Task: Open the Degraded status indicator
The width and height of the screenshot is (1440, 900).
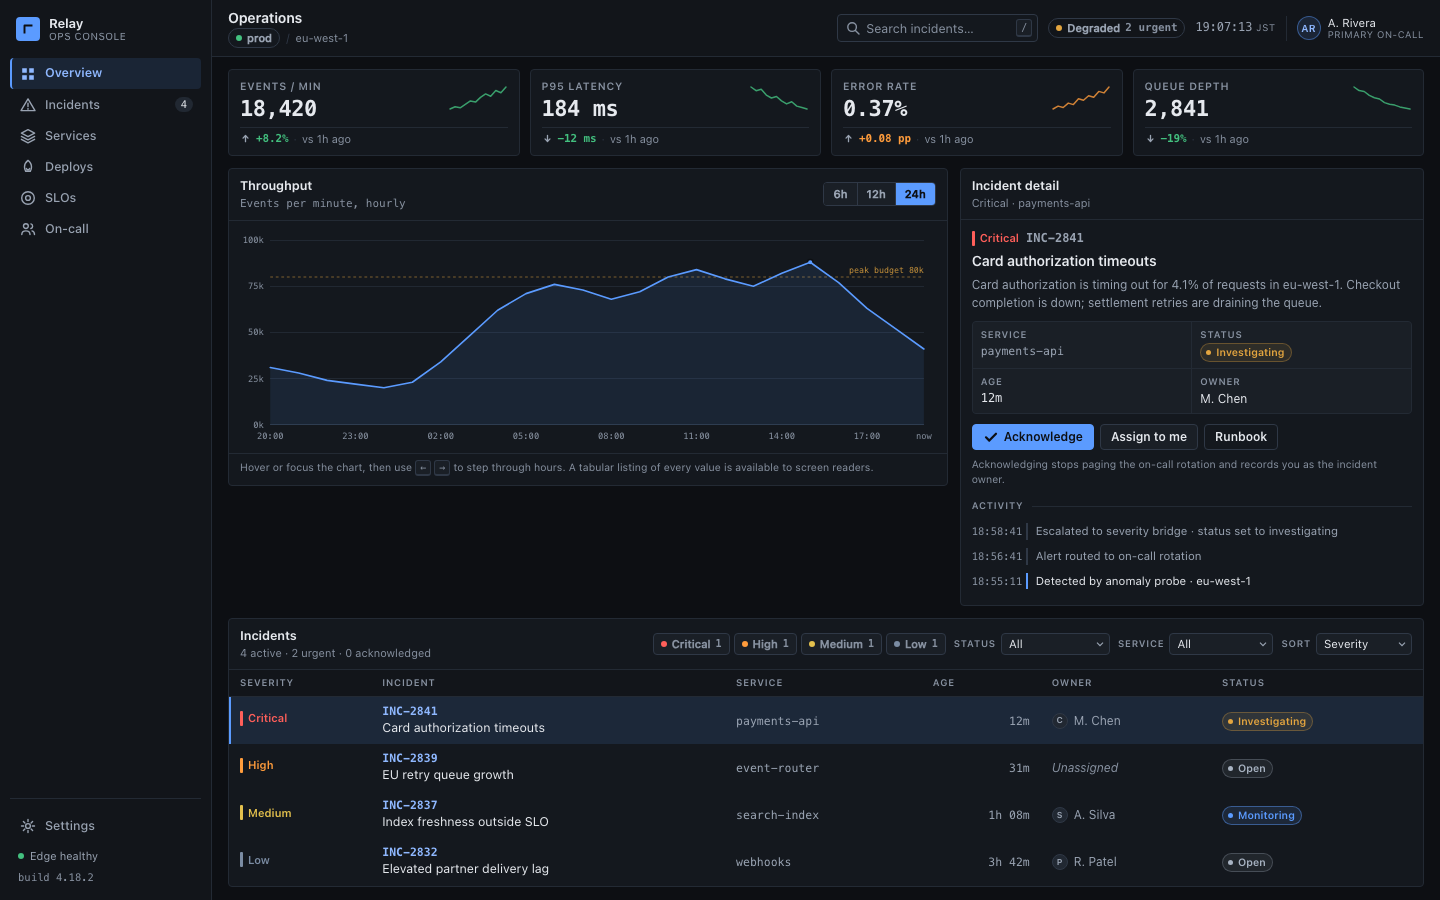Action: point(1116,28)
